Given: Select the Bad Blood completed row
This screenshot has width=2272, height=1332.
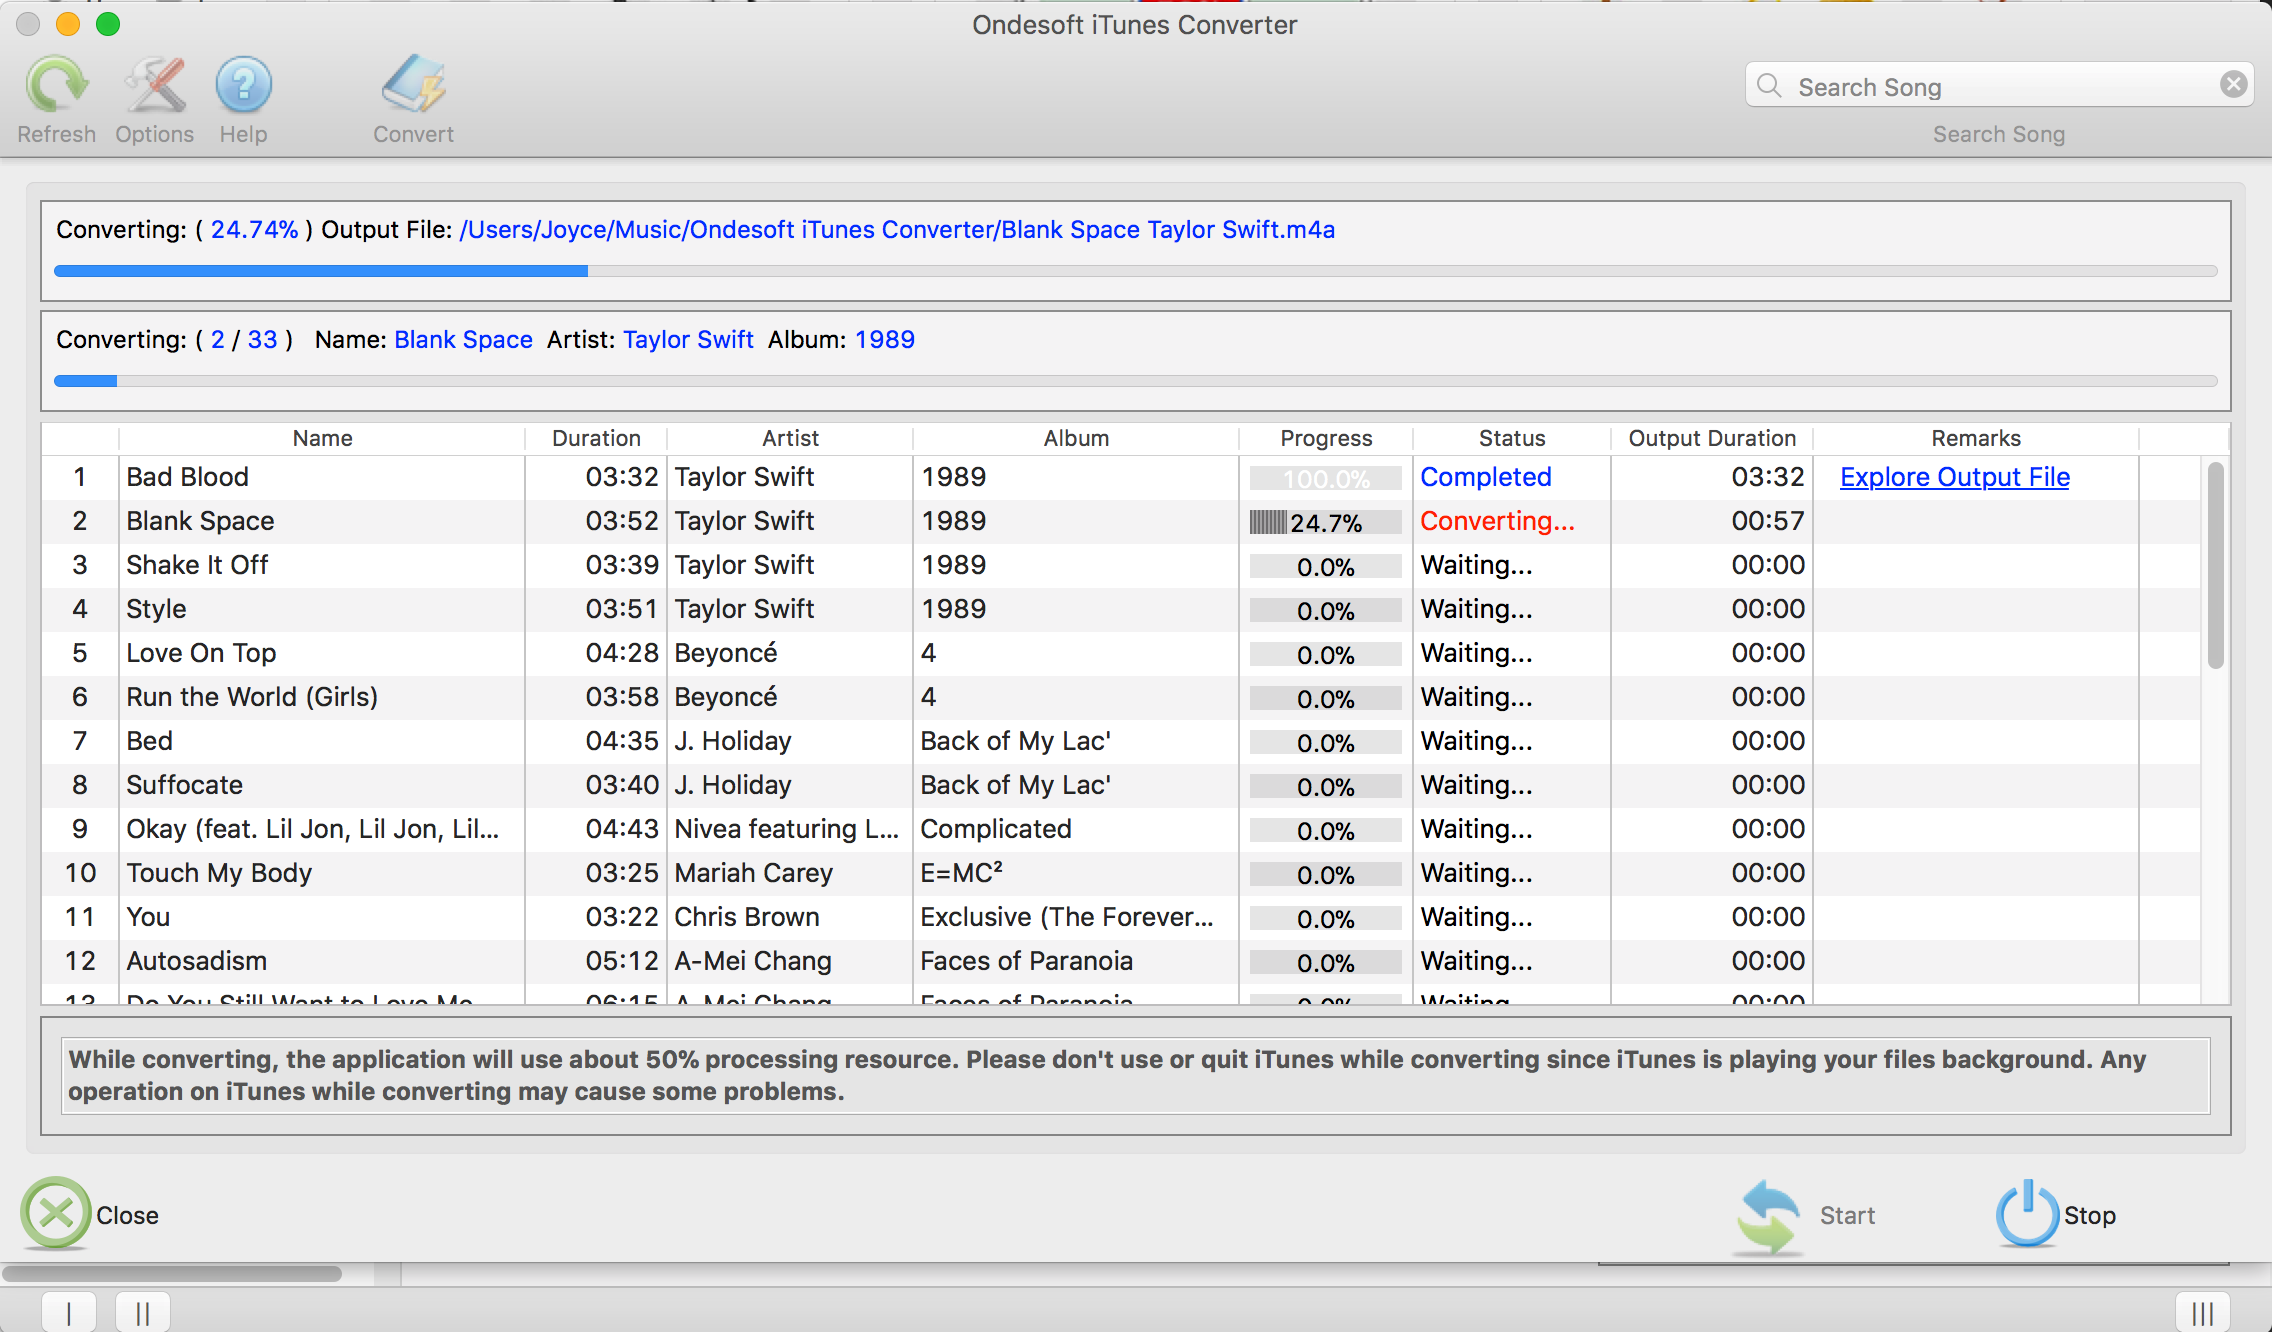Looking at the screenshot, I should coord(1135,476).
